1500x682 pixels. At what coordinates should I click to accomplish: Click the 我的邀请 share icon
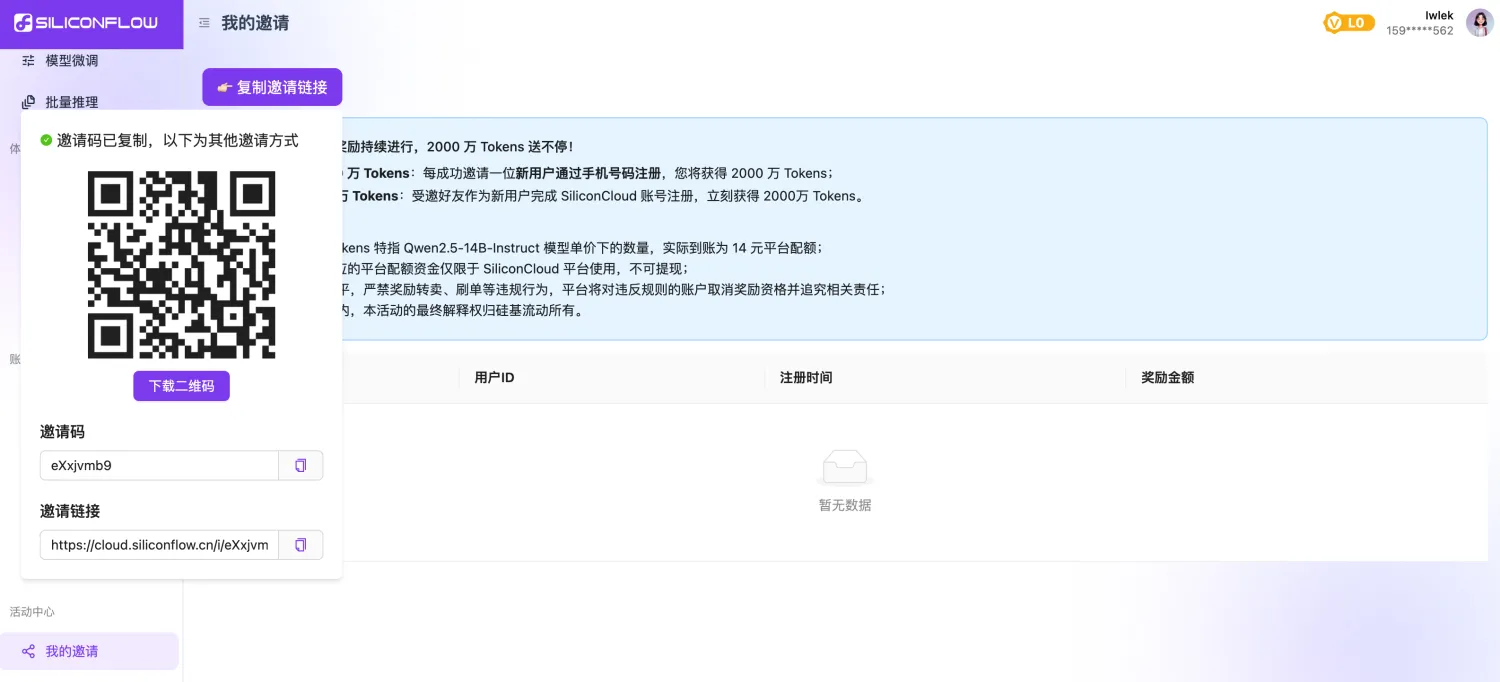click(29, 651)
